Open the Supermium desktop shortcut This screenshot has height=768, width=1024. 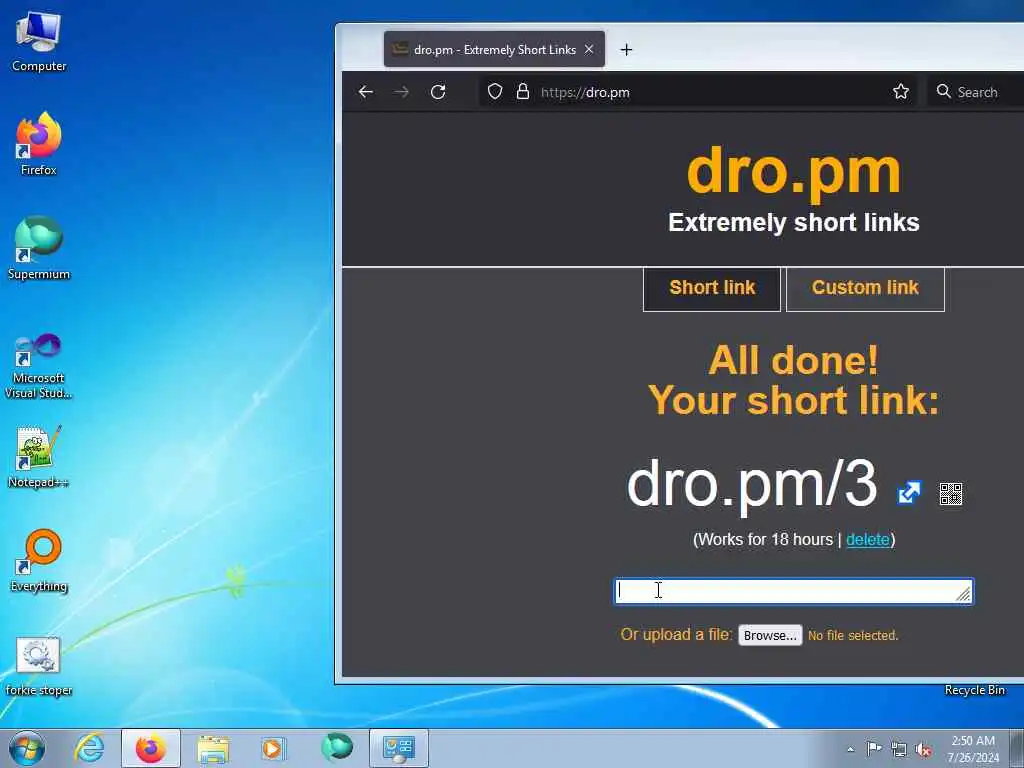point(39,248)
